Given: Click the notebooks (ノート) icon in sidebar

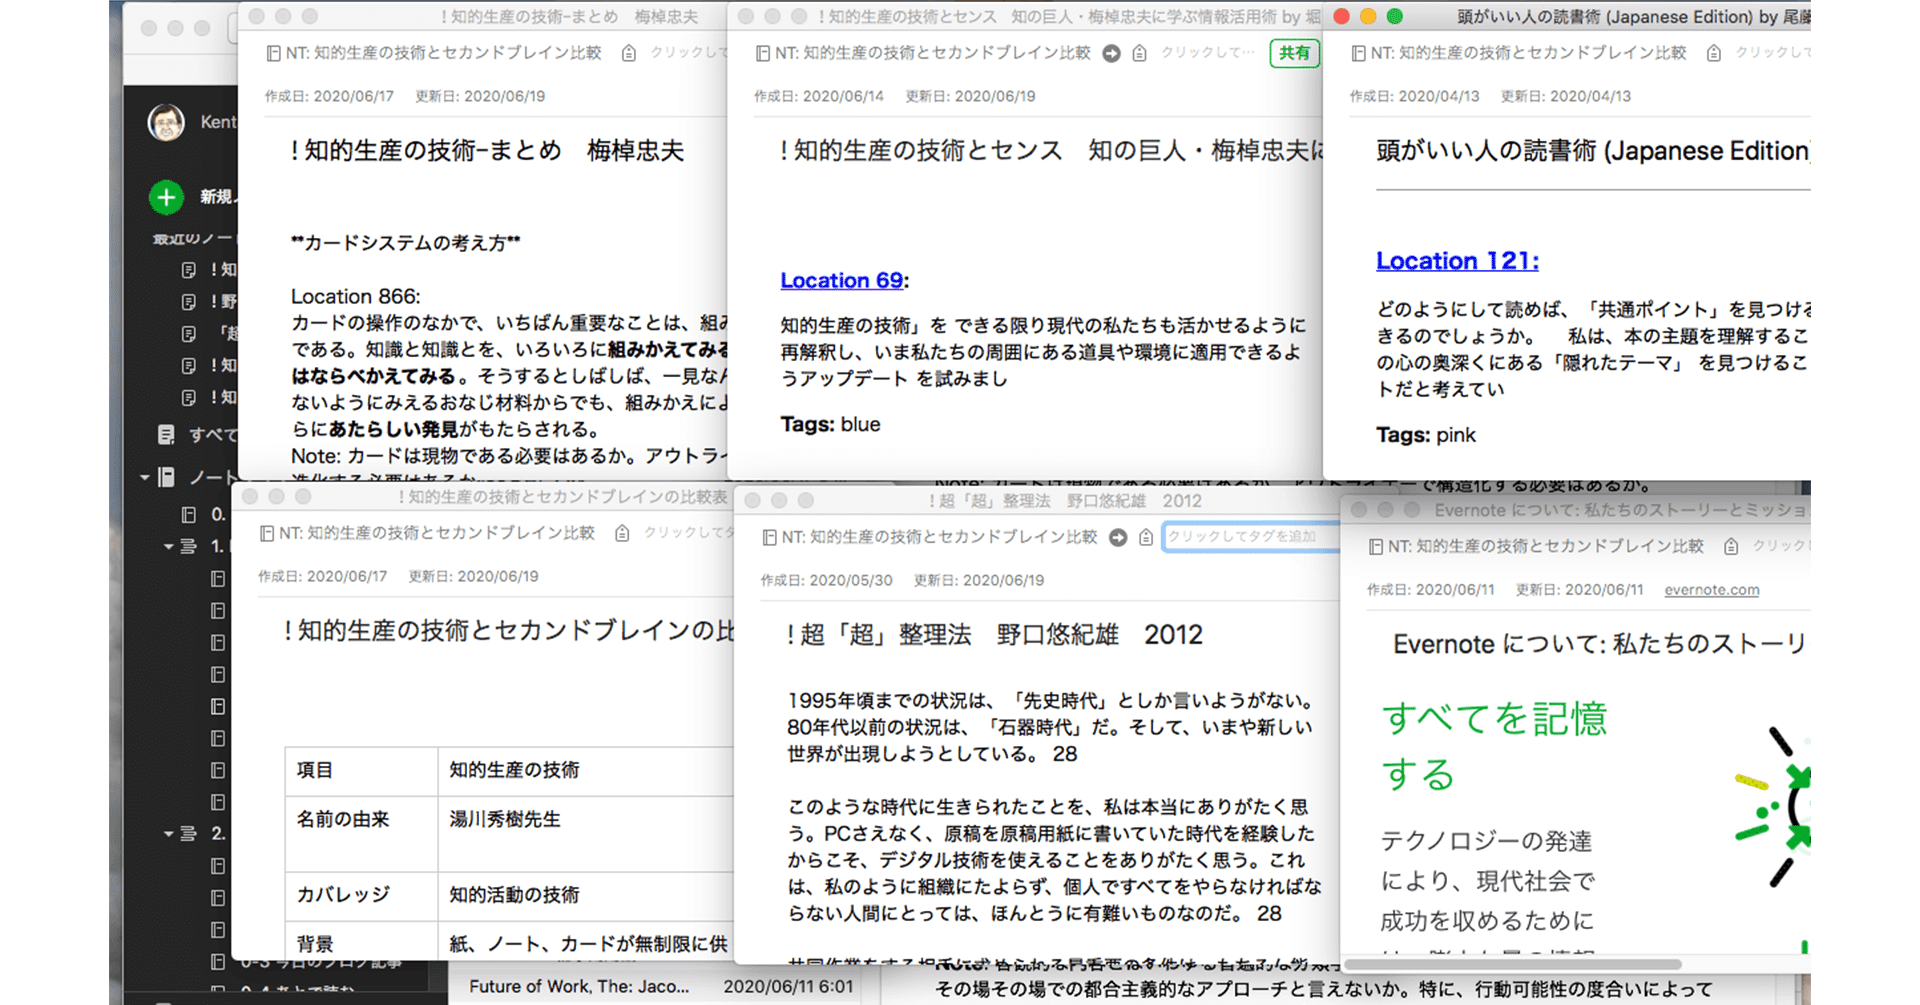Looking at the screenshot, I should [167, 477].
